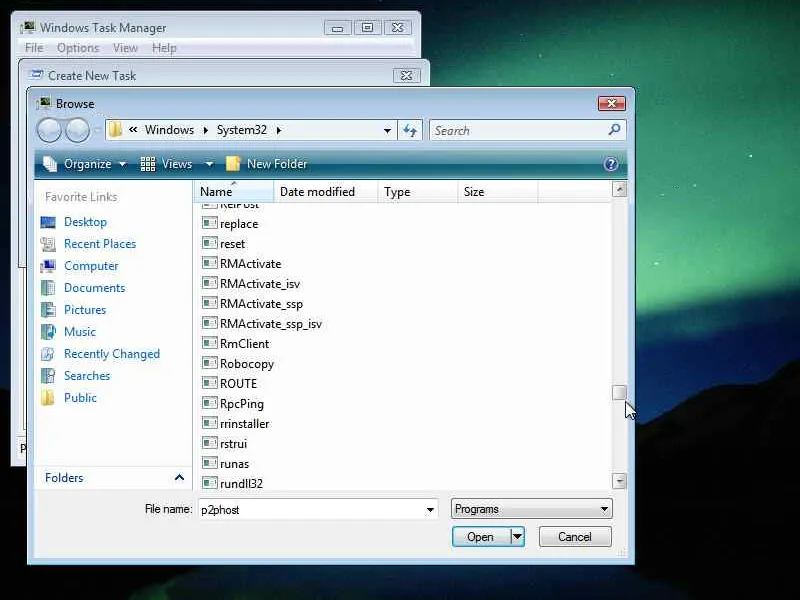Click the Public folder icon
Image resolution: width=800 pixels, height=600 pixels.
tap(48, 397)
